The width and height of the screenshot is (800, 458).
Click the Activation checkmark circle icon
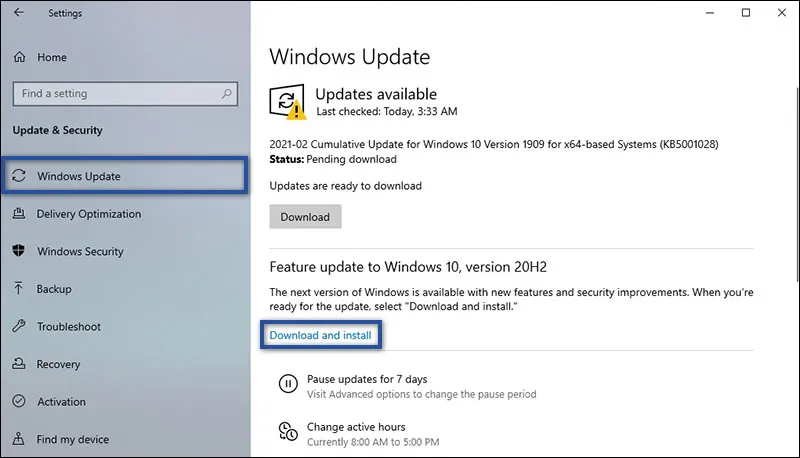pyautogui.click(x=19, y=401)
